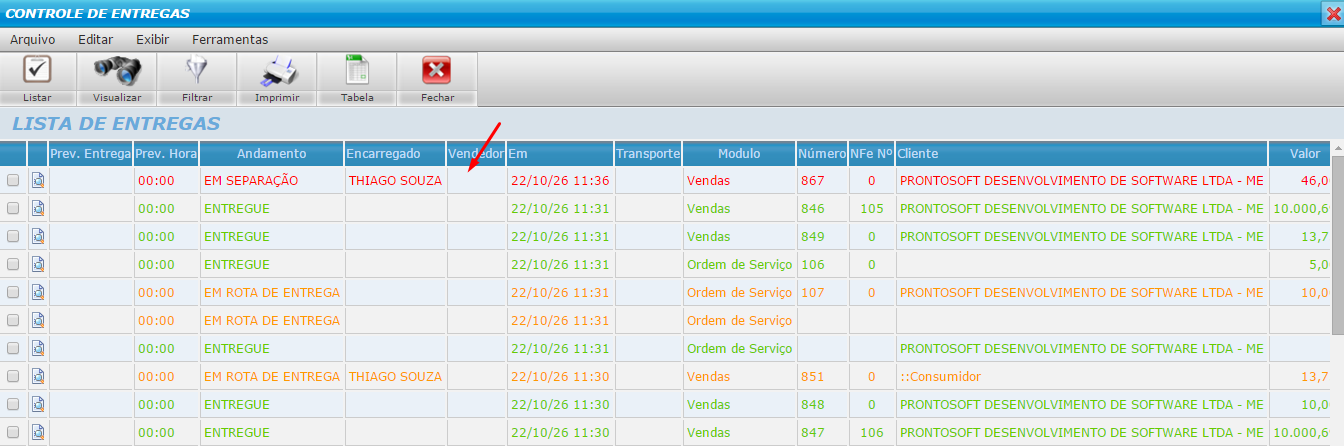The width and height of the screenshot is (1344, 446).
Task: Click the Filtrar funnel icon
Action: (x=197, y=71)
